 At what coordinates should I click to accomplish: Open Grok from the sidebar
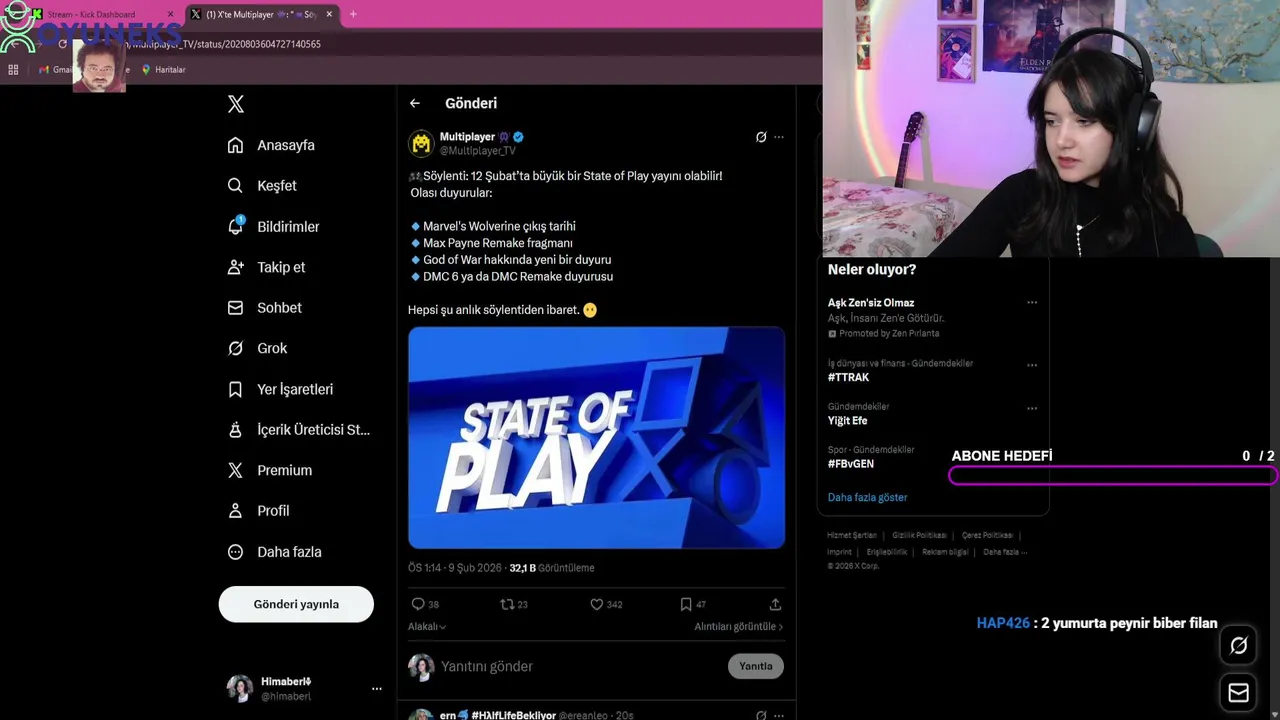tap(257, 348)
